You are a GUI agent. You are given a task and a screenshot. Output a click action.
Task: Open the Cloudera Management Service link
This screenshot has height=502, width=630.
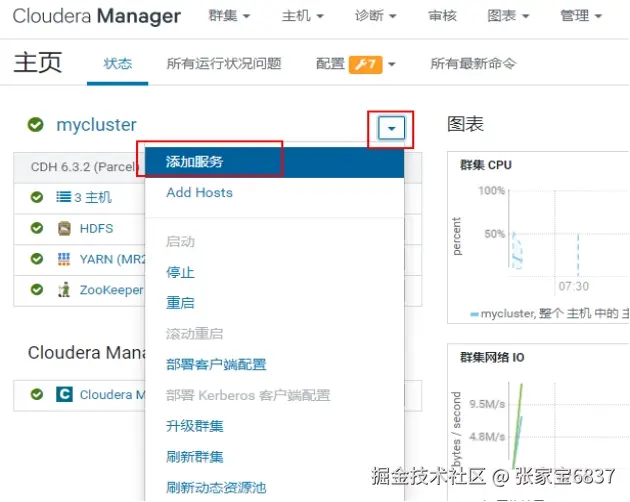click(112, 395)
